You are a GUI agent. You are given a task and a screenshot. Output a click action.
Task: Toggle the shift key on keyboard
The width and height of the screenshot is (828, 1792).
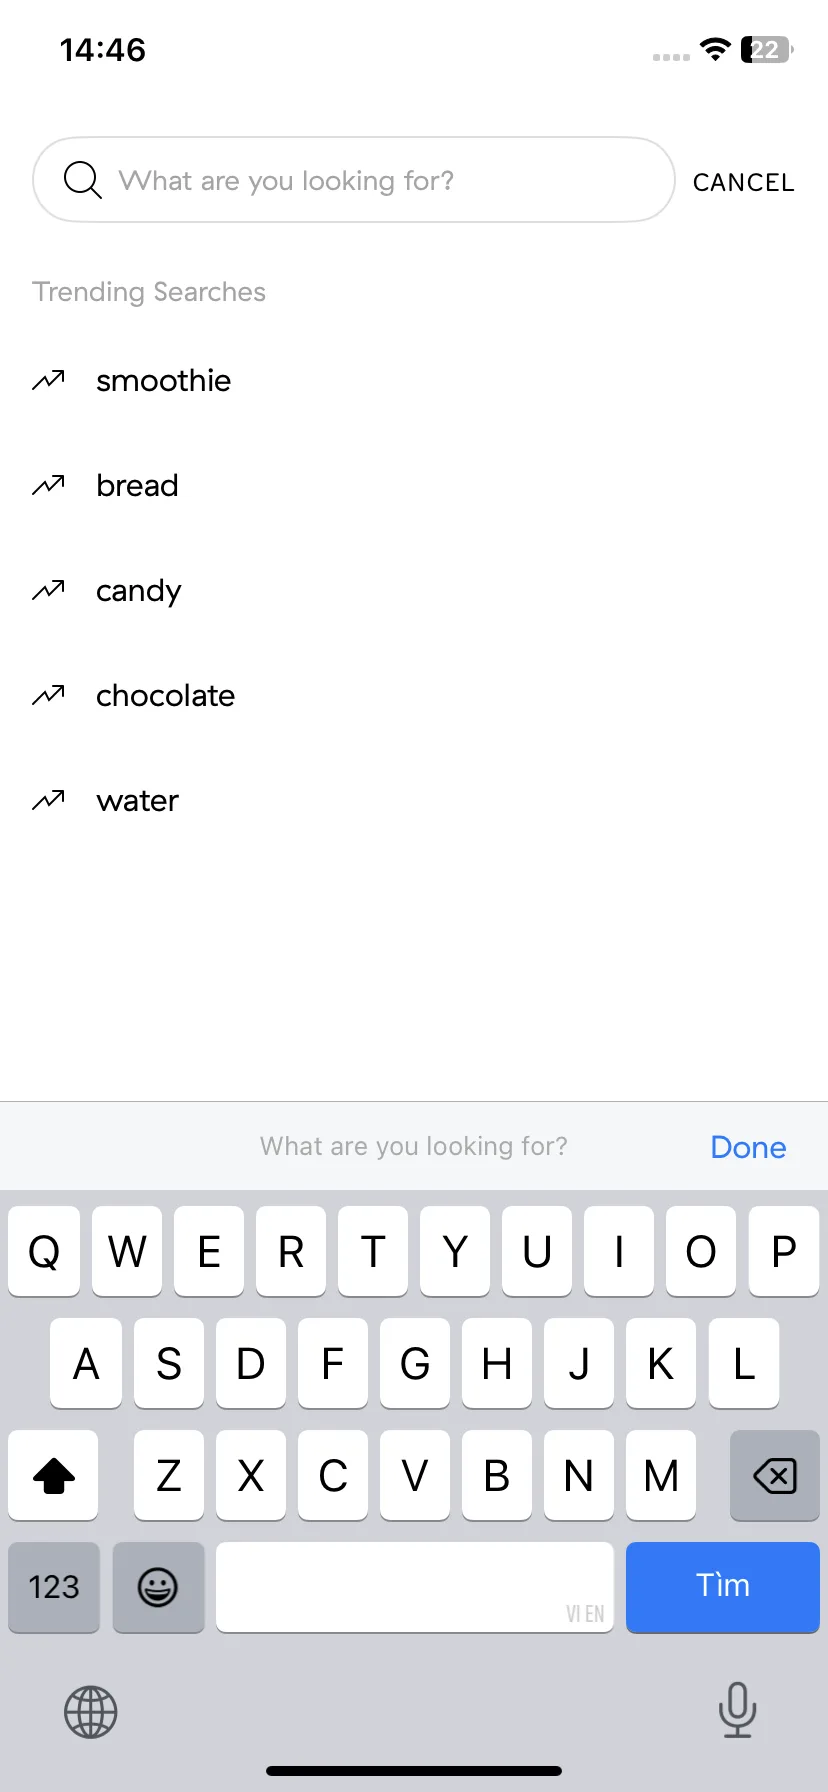click(54, 1475)
